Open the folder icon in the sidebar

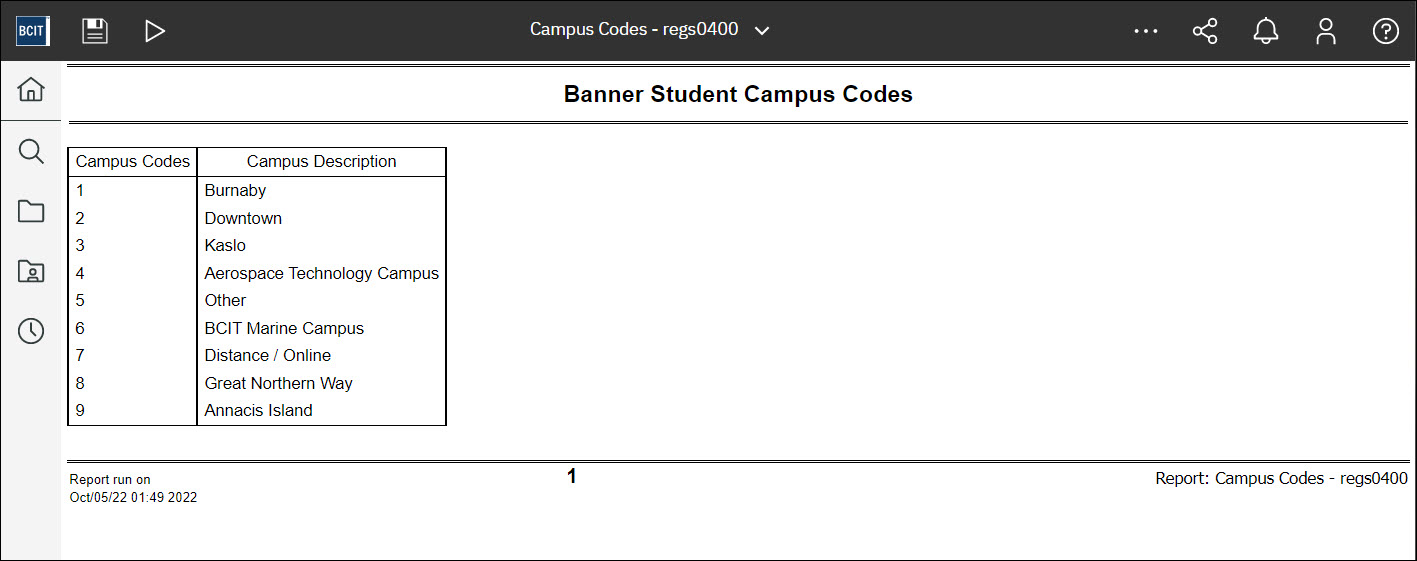click(x=31, y=211)
